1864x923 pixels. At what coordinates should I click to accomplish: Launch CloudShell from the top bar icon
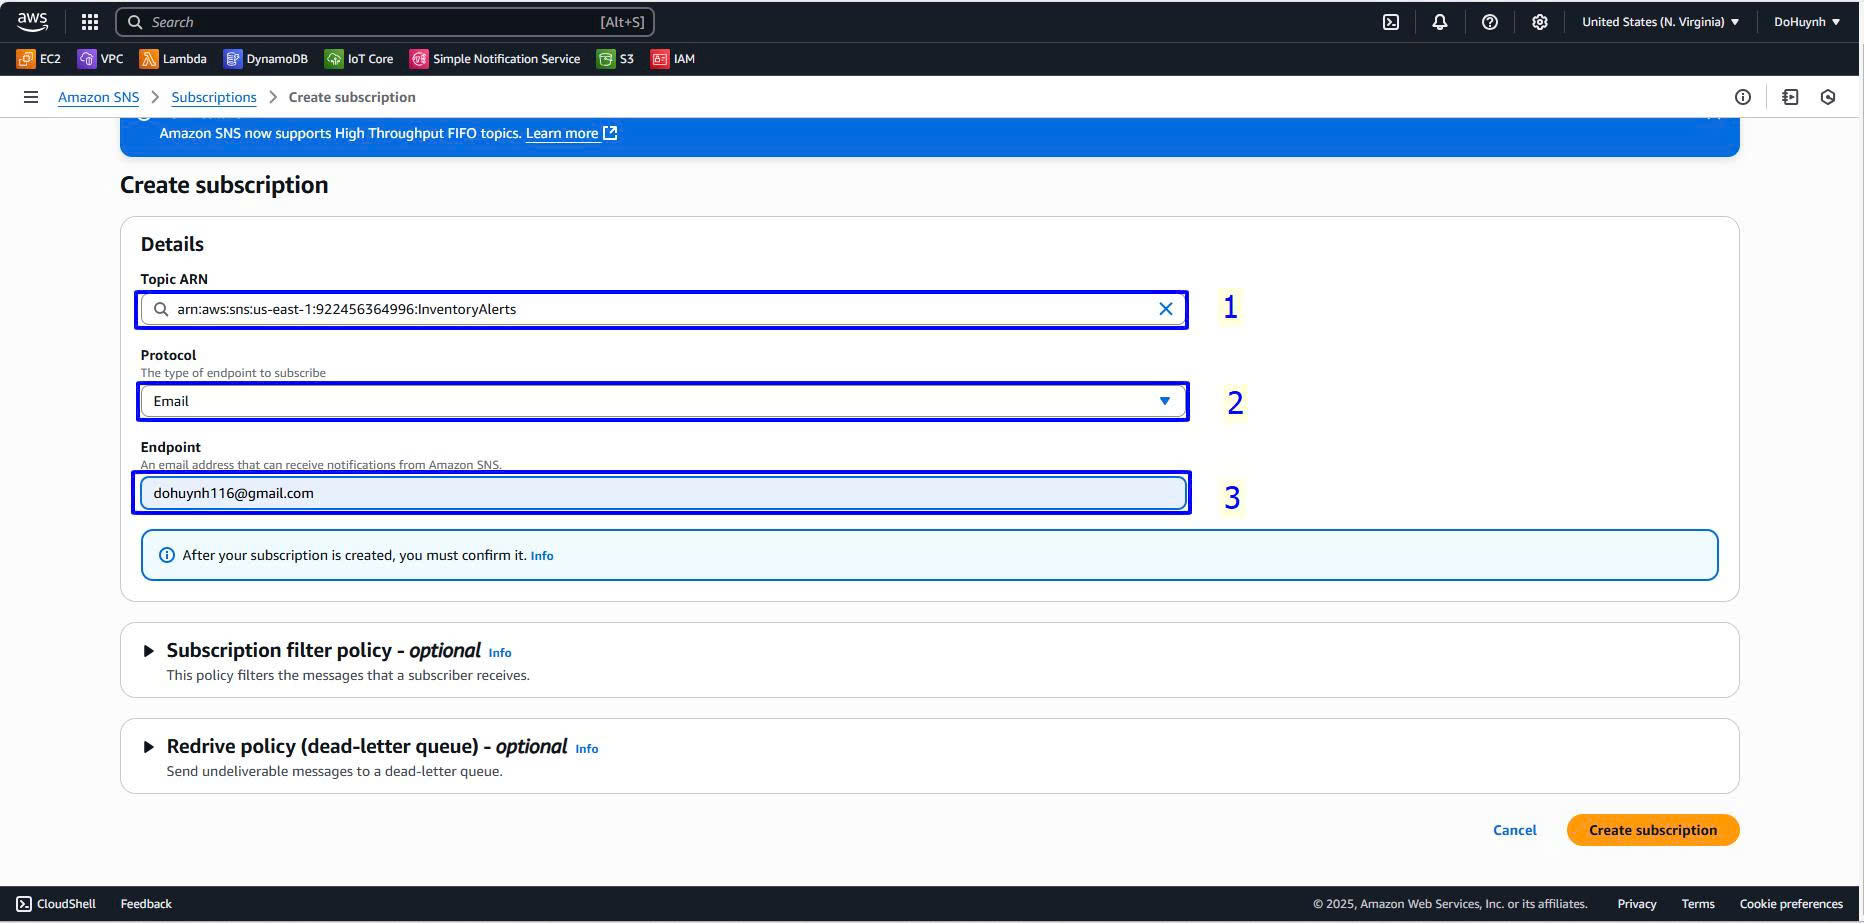coord(1391,22)
